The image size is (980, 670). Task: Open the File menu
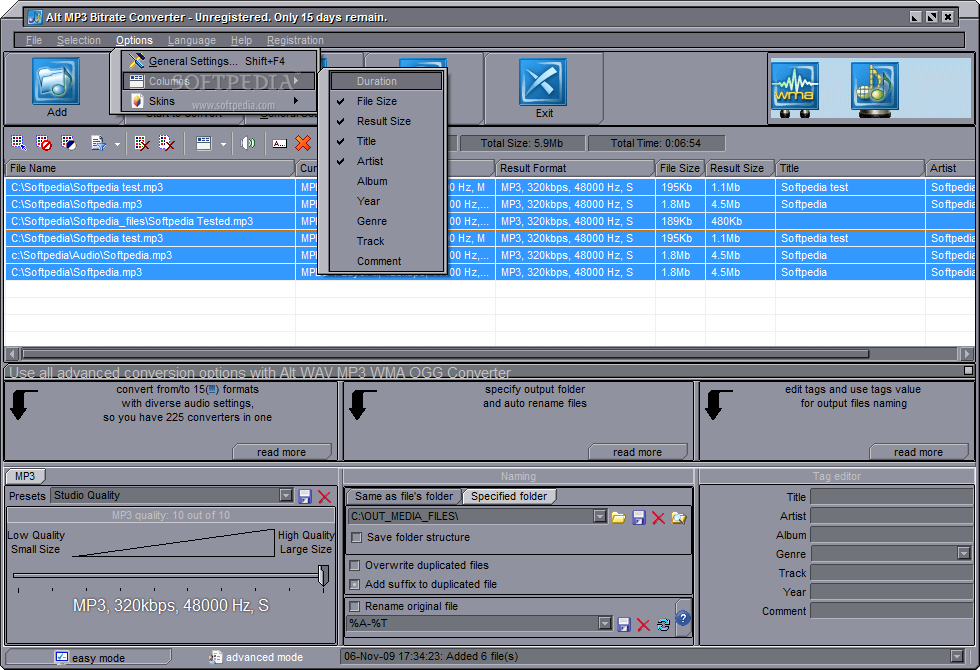pyautogui.click(x=34, y=40)
